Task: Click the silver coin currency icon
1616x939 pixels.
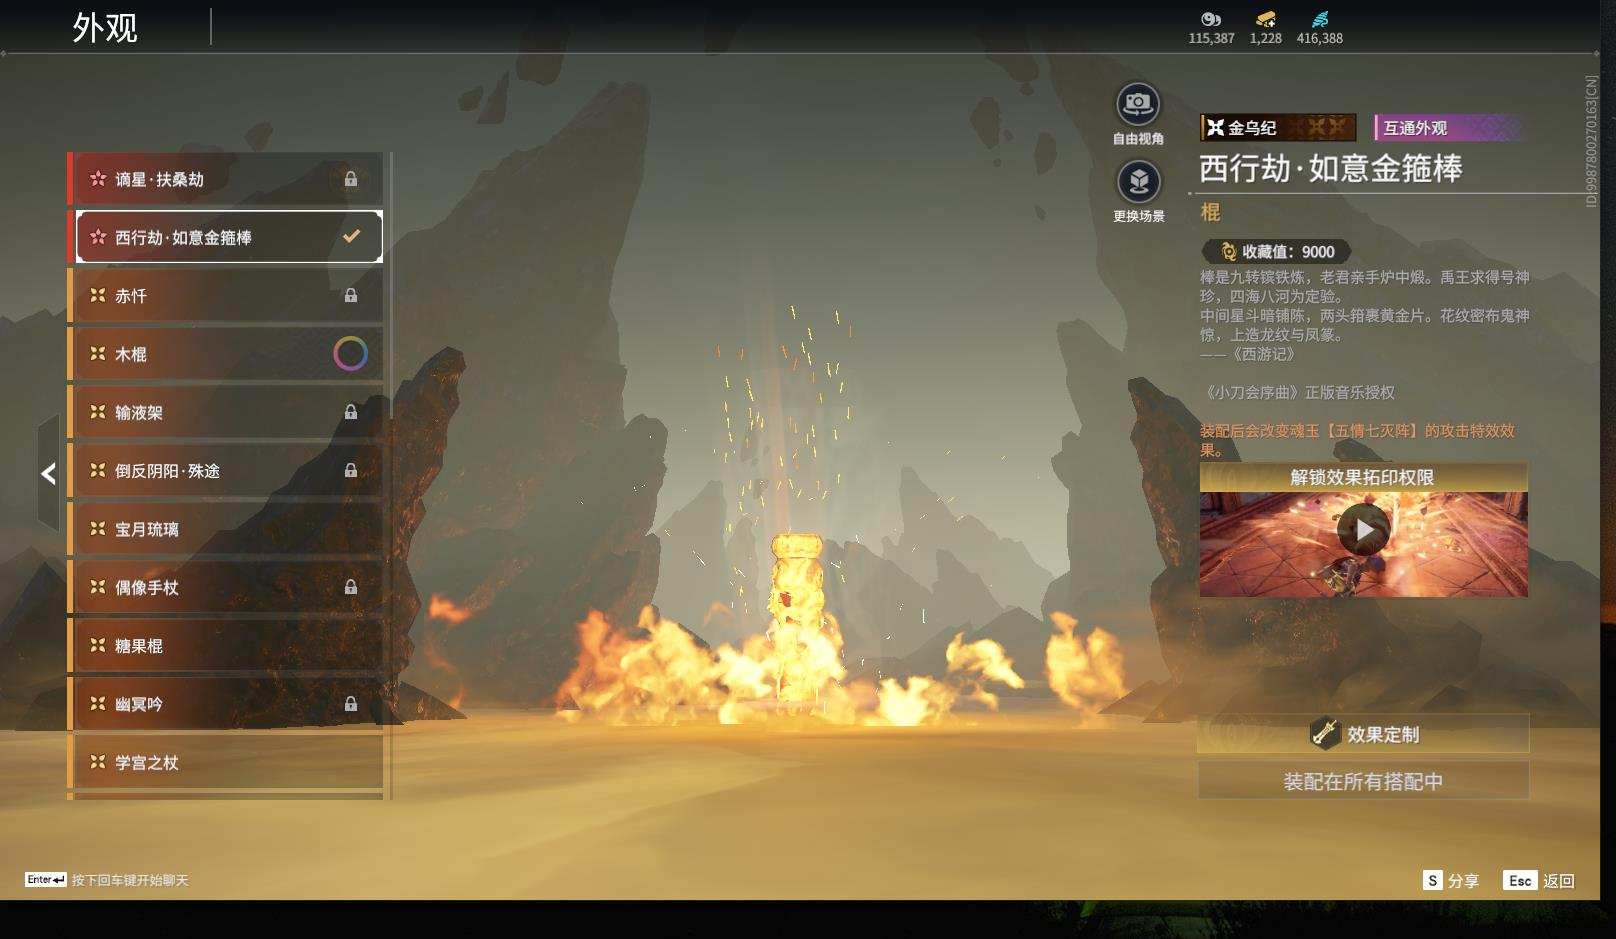Action: point(1211,19)
